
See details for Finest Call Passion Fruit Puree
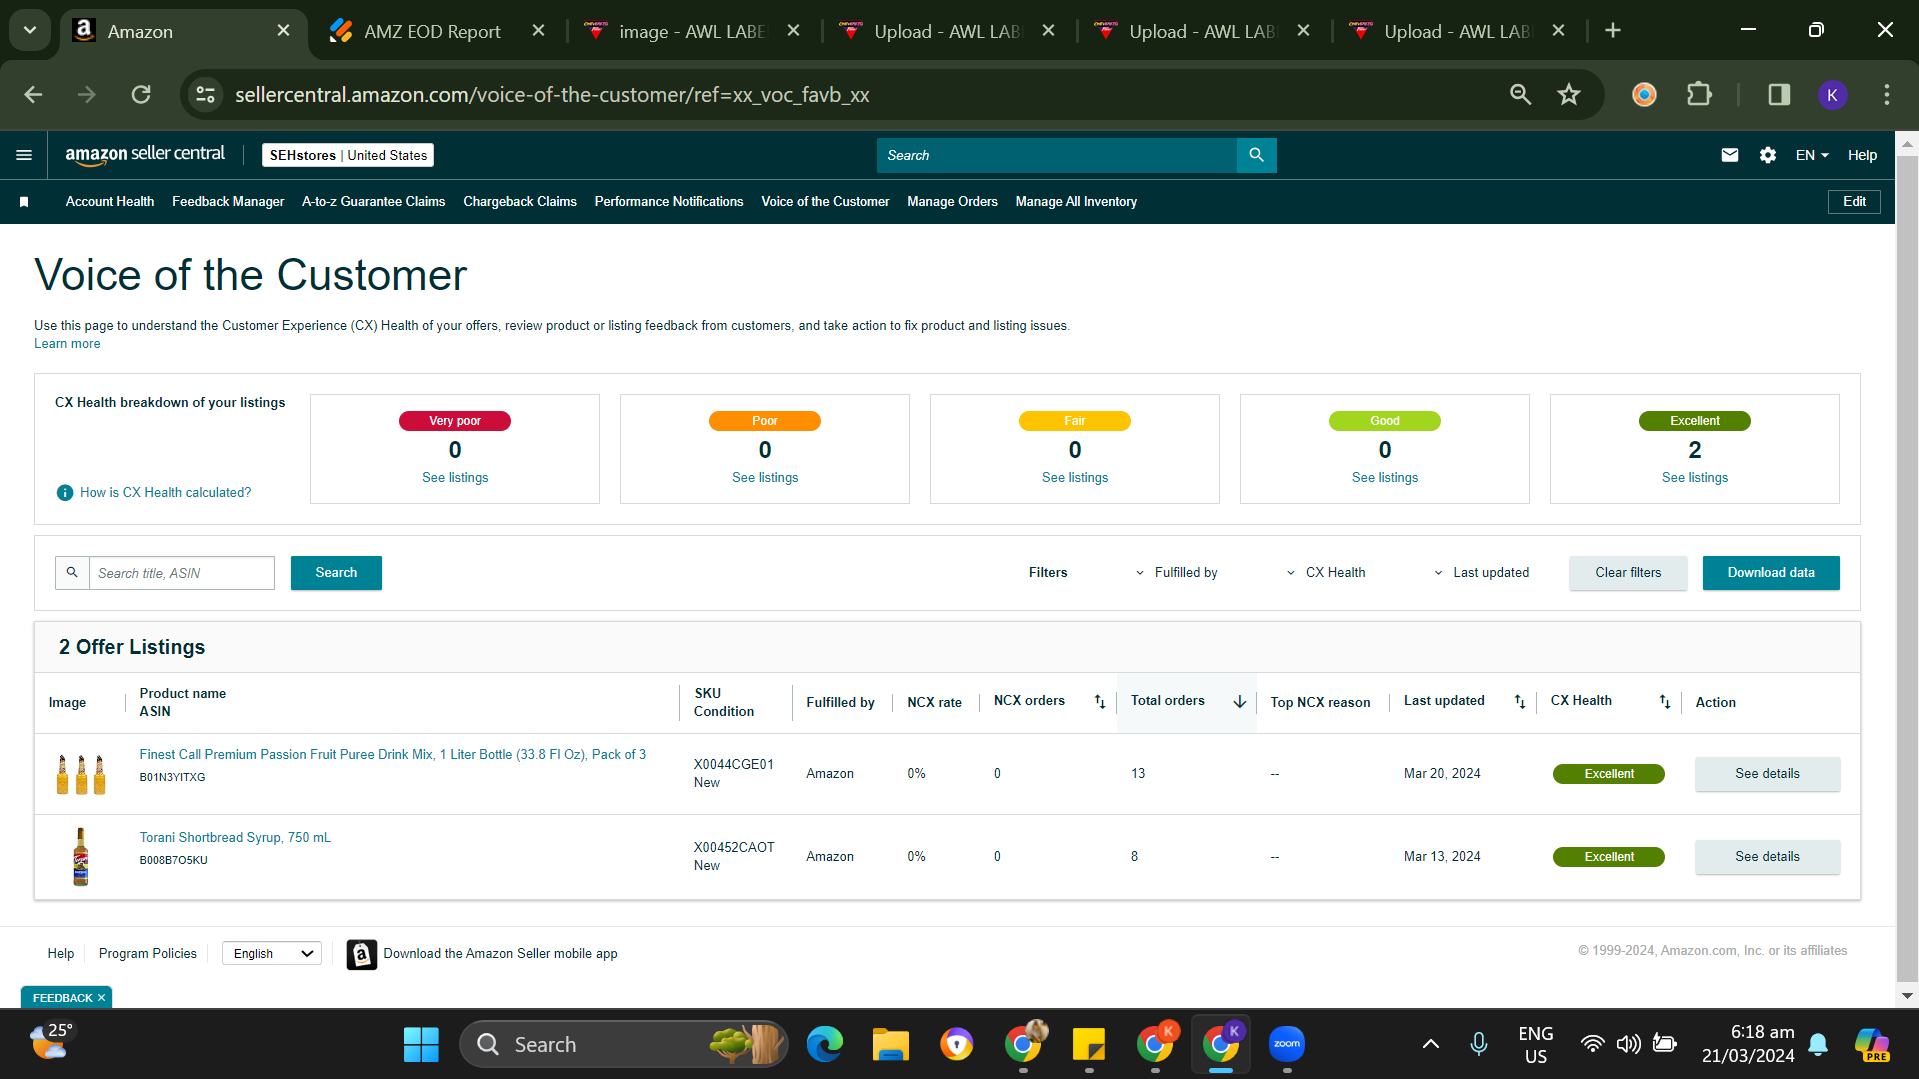pyautogui.click(x=1767, y=774)
